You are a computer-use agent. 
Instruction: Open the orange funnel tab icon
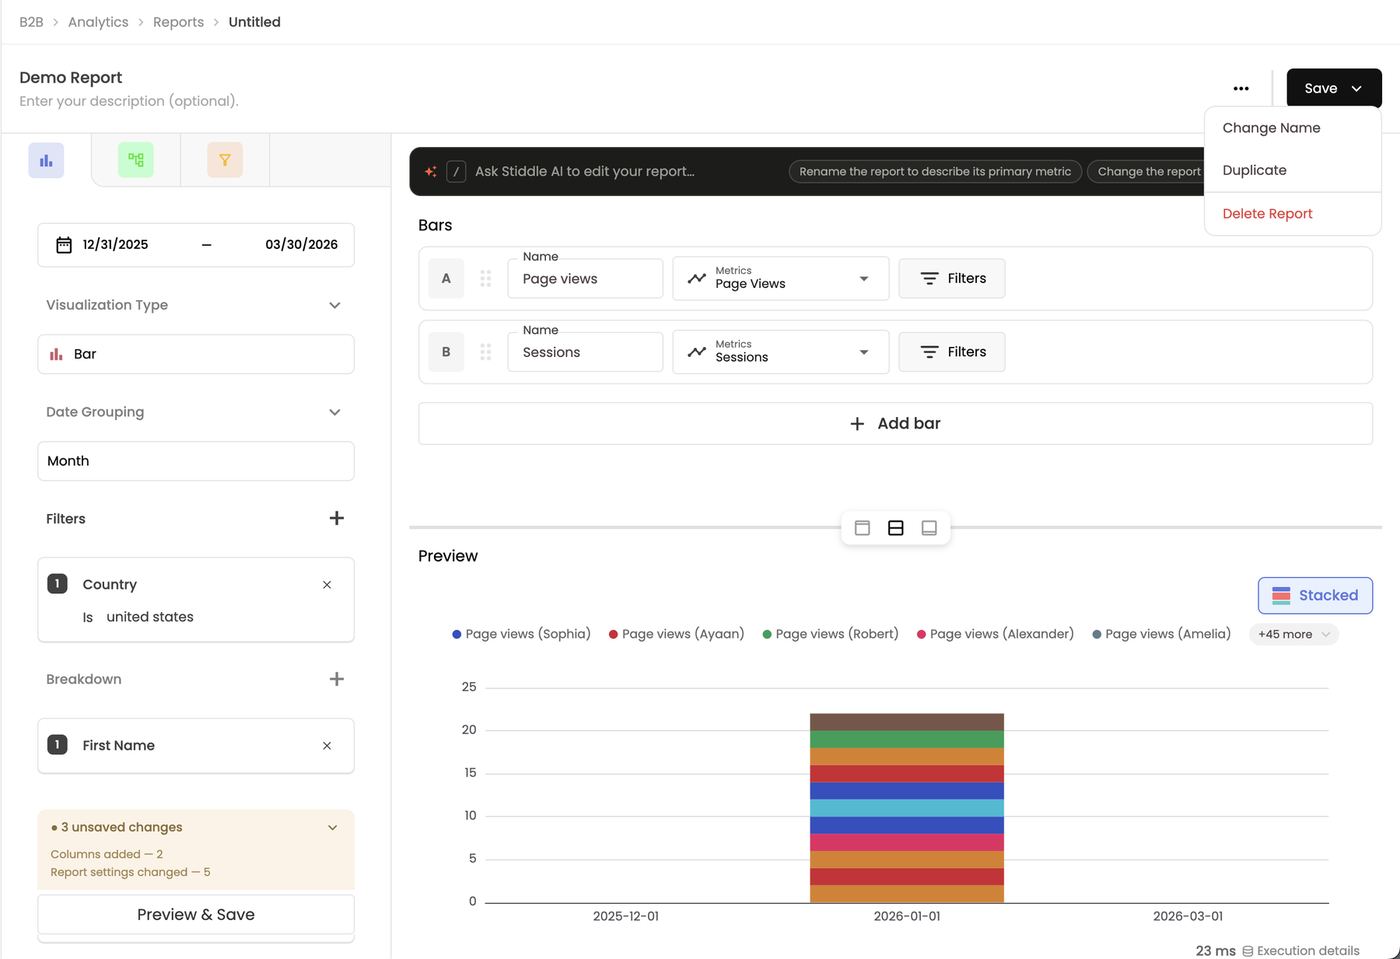[225, 160]
